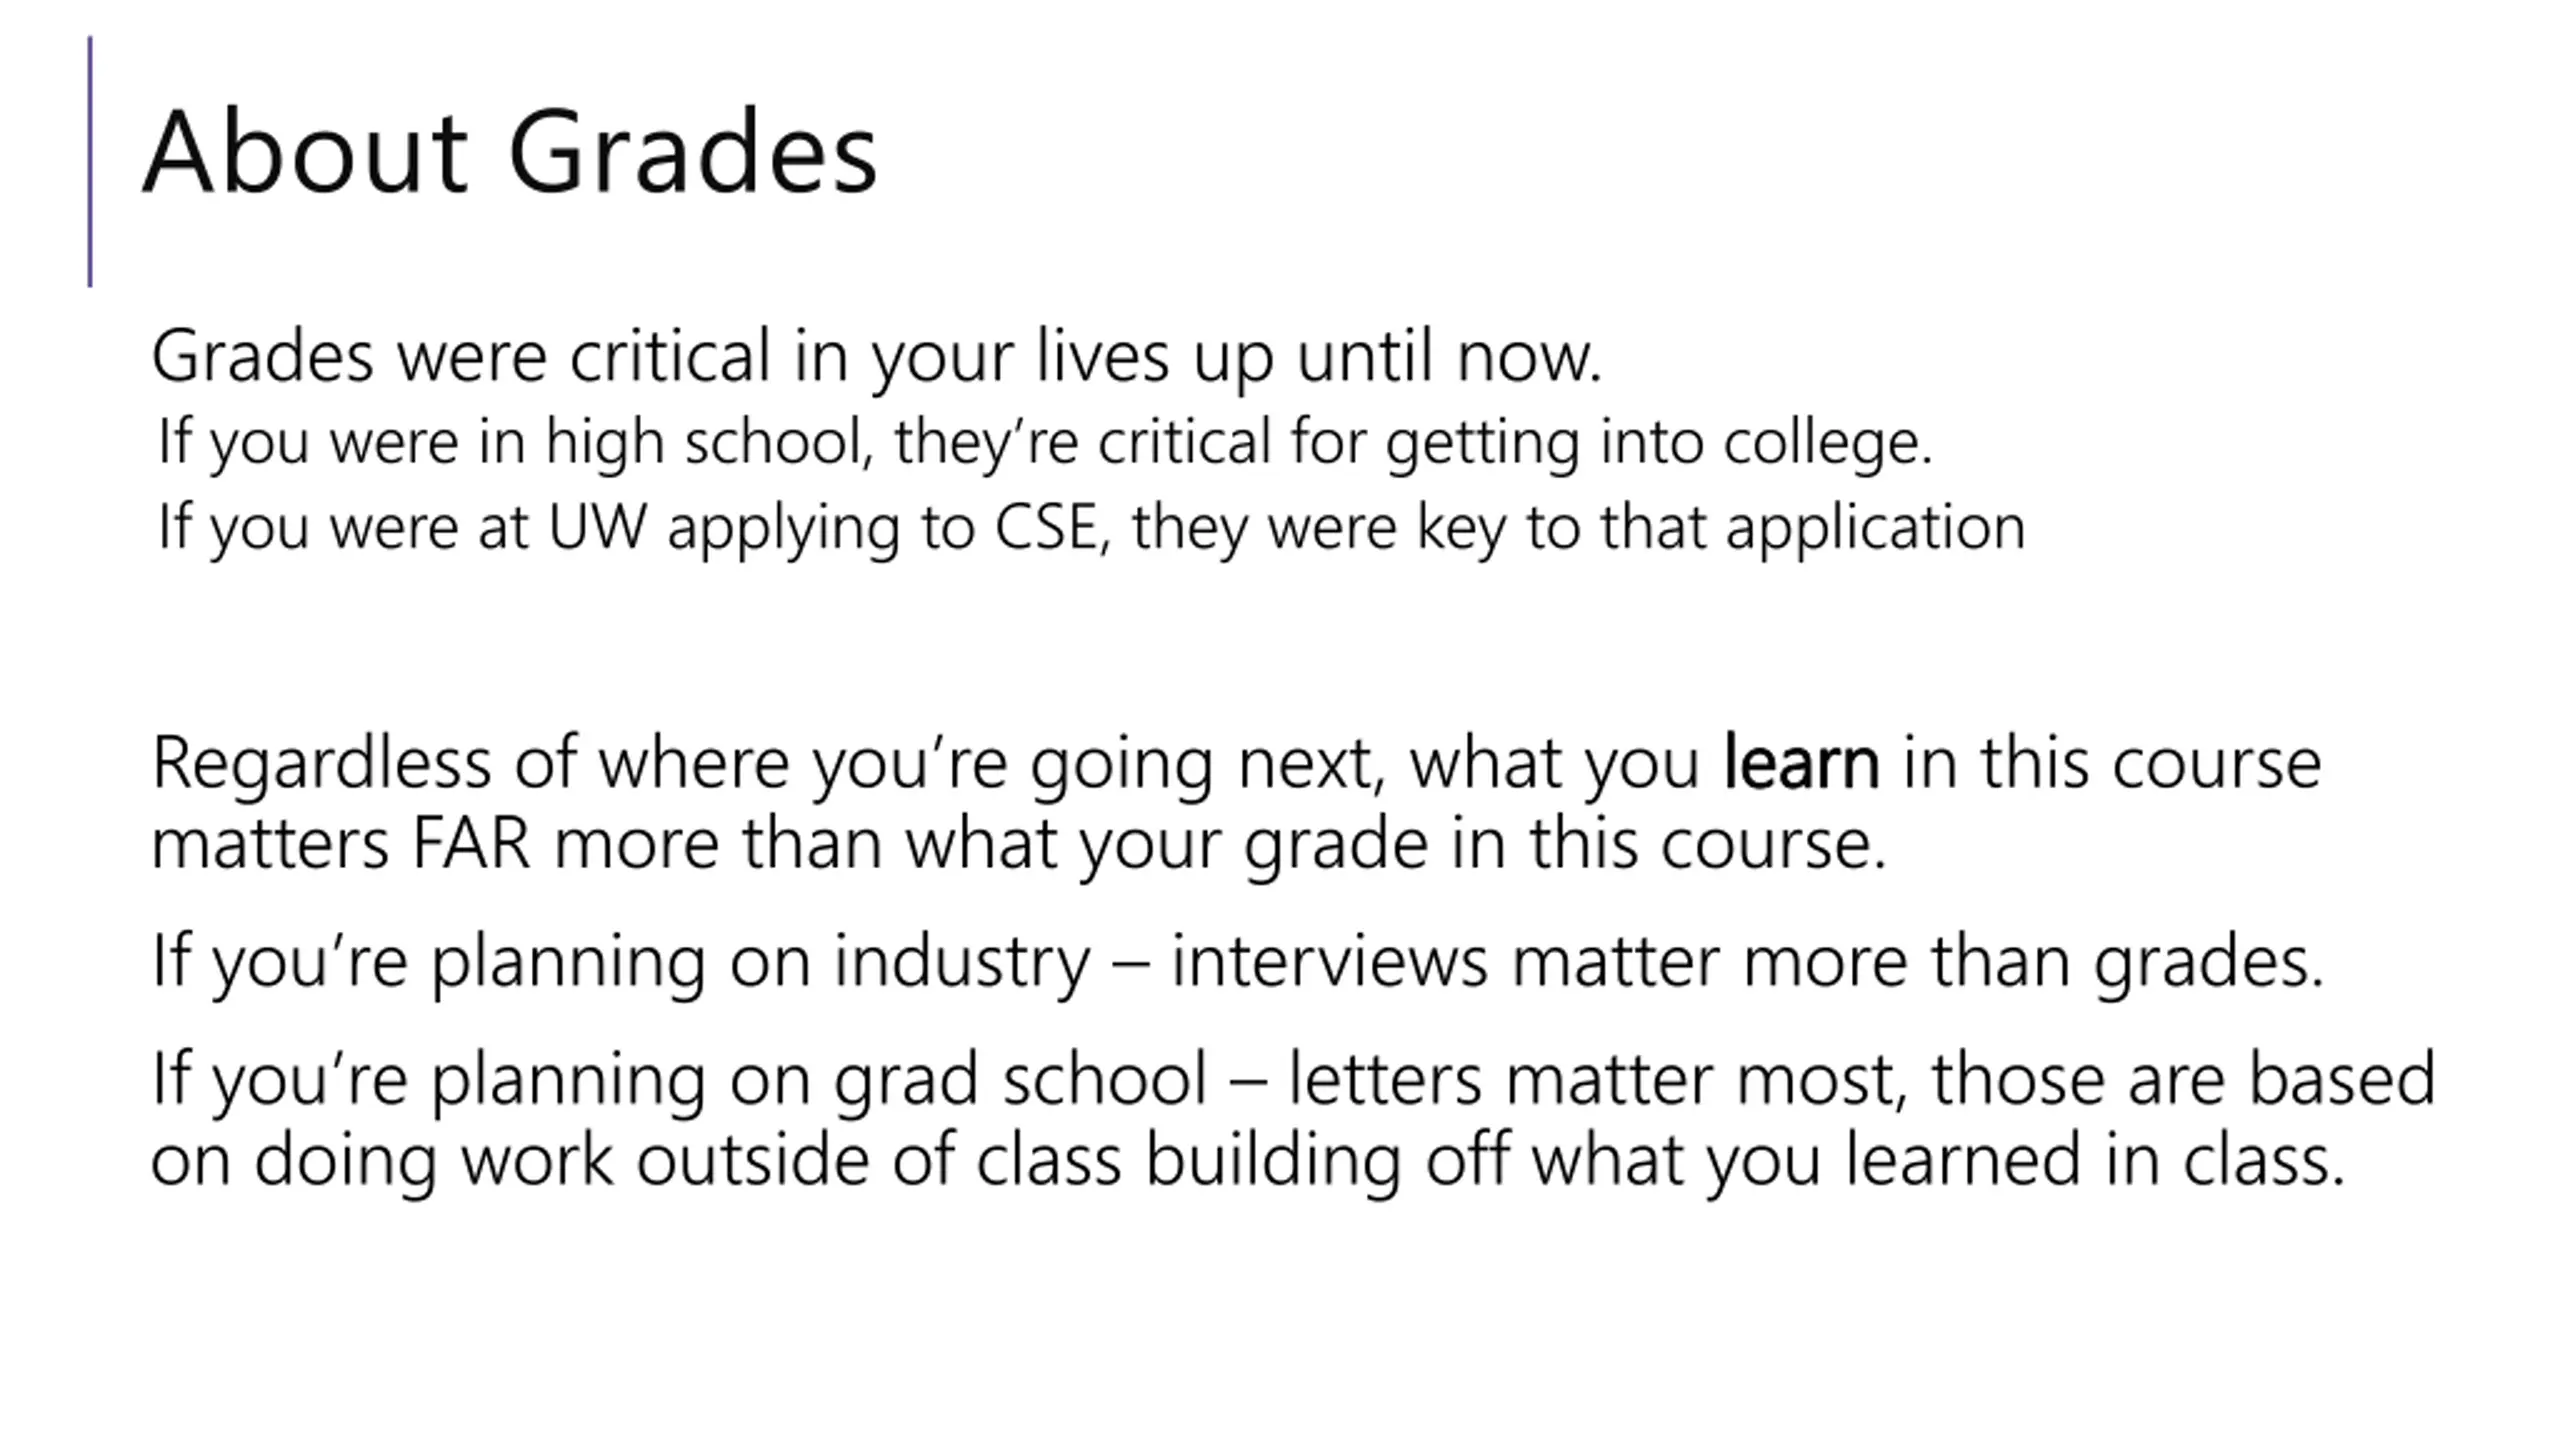This screenshot has height=1440, width=2560.
Task: Click the word "Grades" in the title
Action: pyautogui.click(x=693, y=152)
